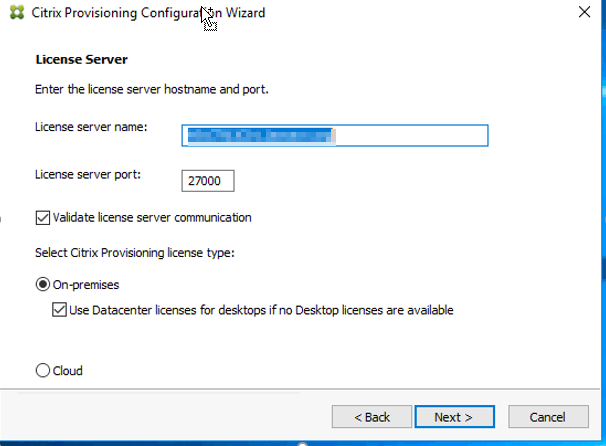Cancel the configuration wizard
The width and height of the screenshot is (606, 446).
[x=548, y=417]
